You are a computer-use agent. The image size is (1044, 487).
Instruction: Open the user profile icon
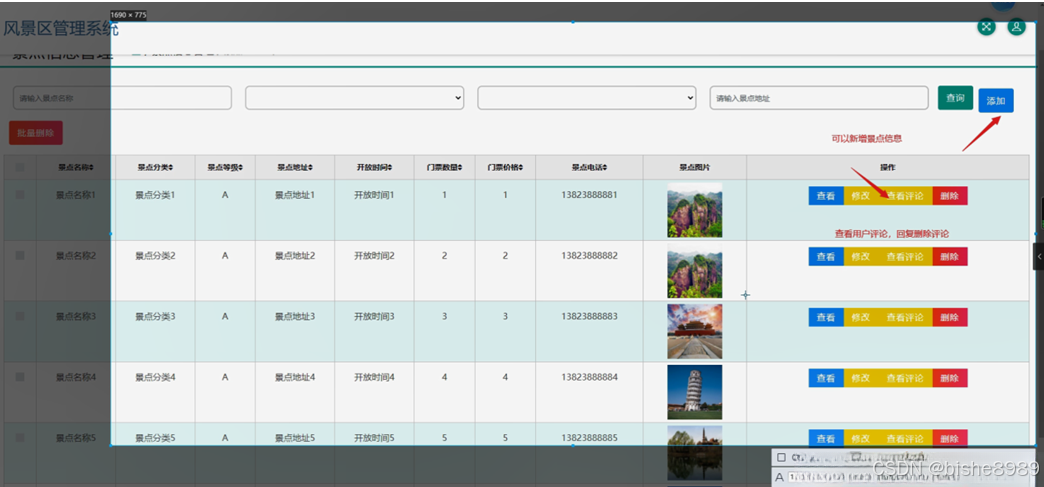click(x=1016, y=27)
